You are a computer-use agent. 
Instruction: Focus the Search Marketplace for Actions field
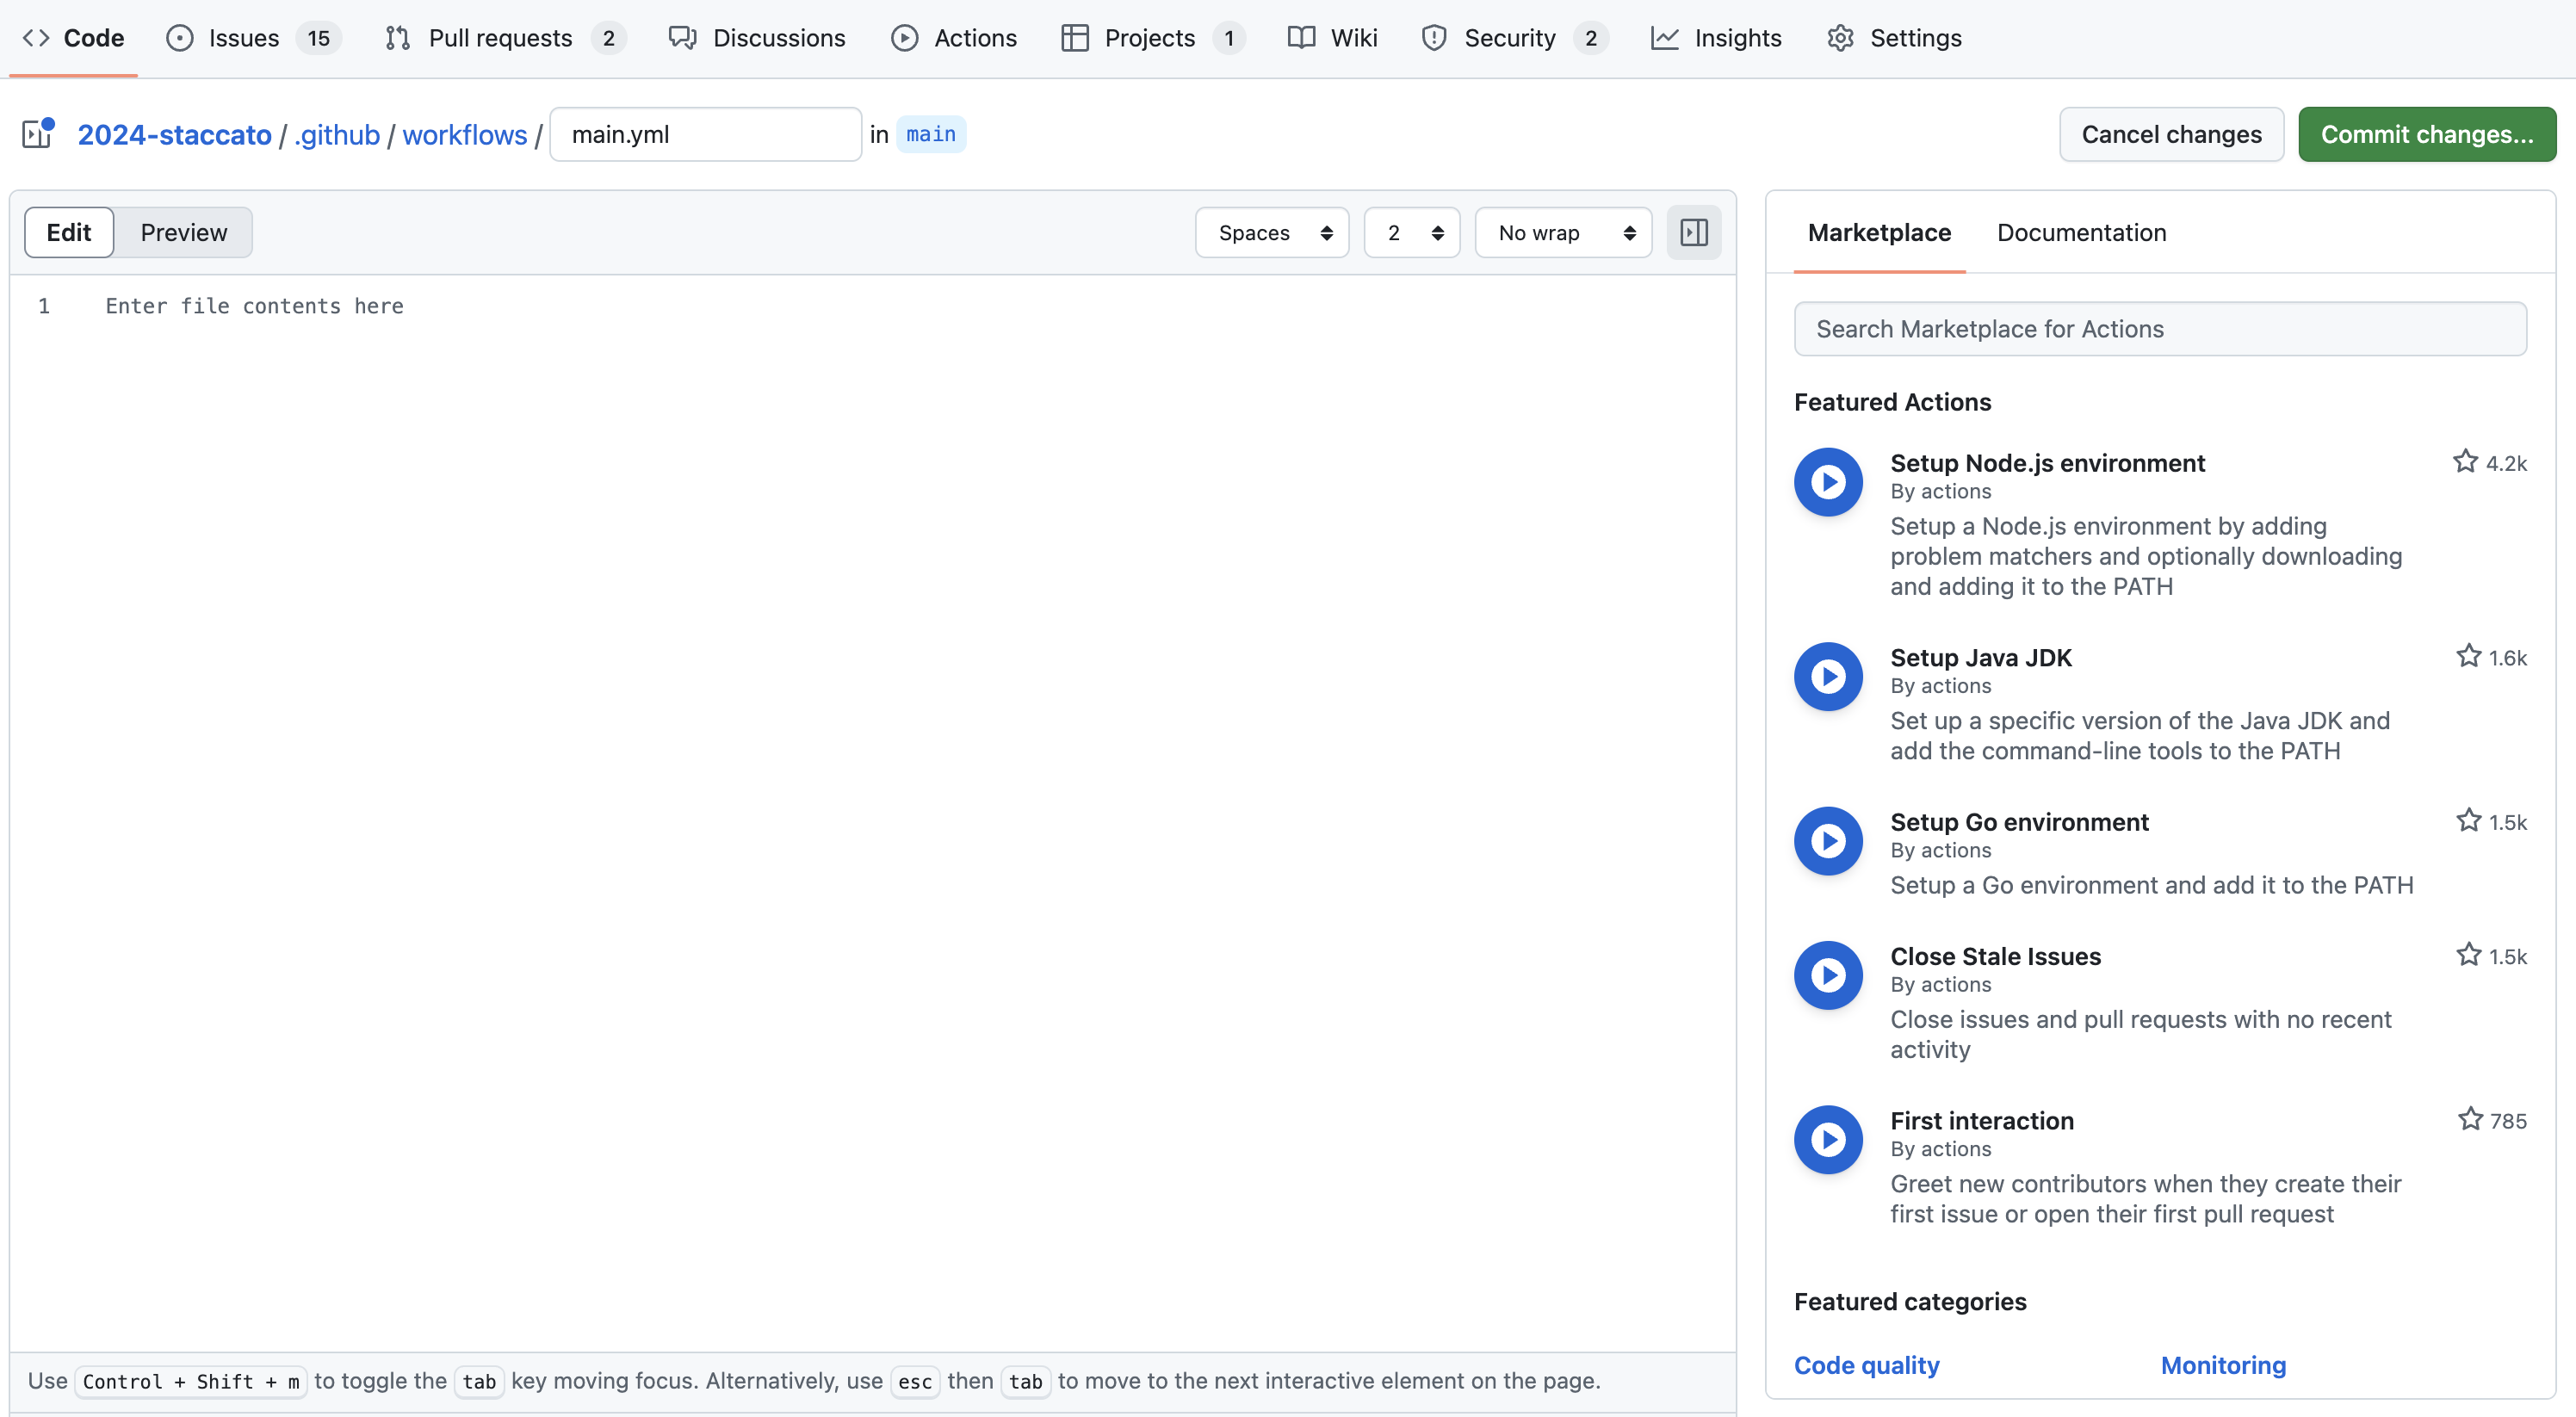2160,329
